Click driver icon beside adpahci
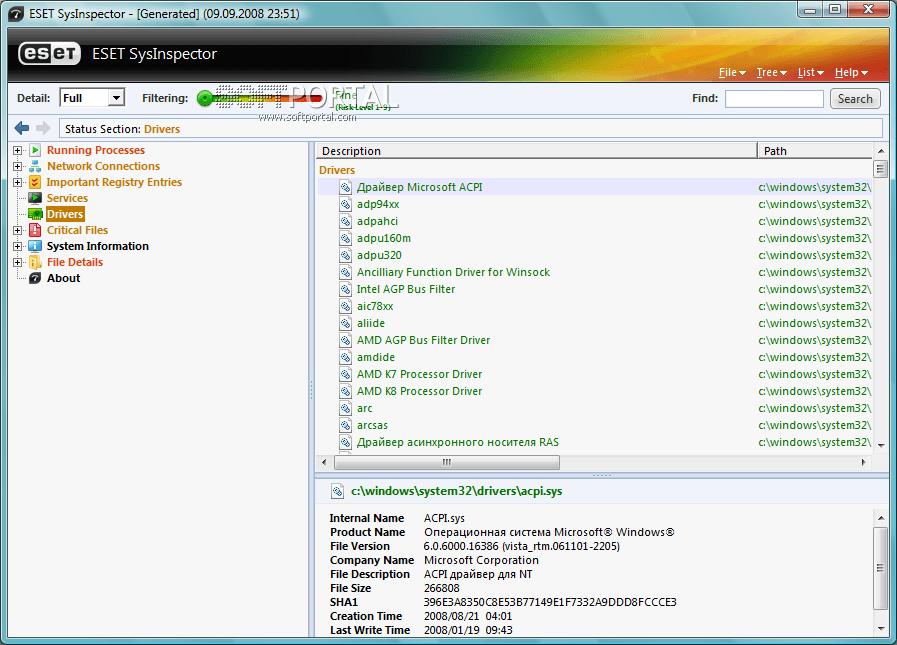Viewport: 897px width, 645px height. (346, 221)
